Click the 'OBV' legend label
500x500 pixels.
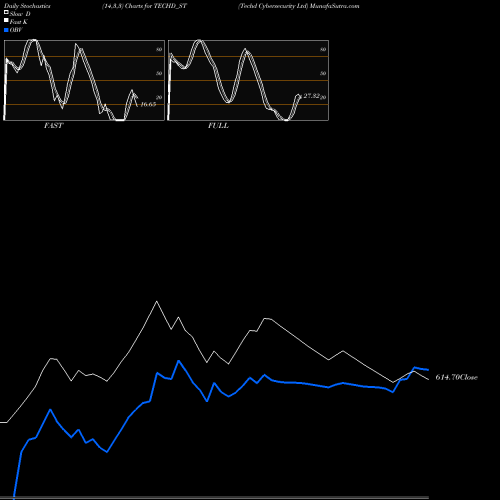point(16,30)
